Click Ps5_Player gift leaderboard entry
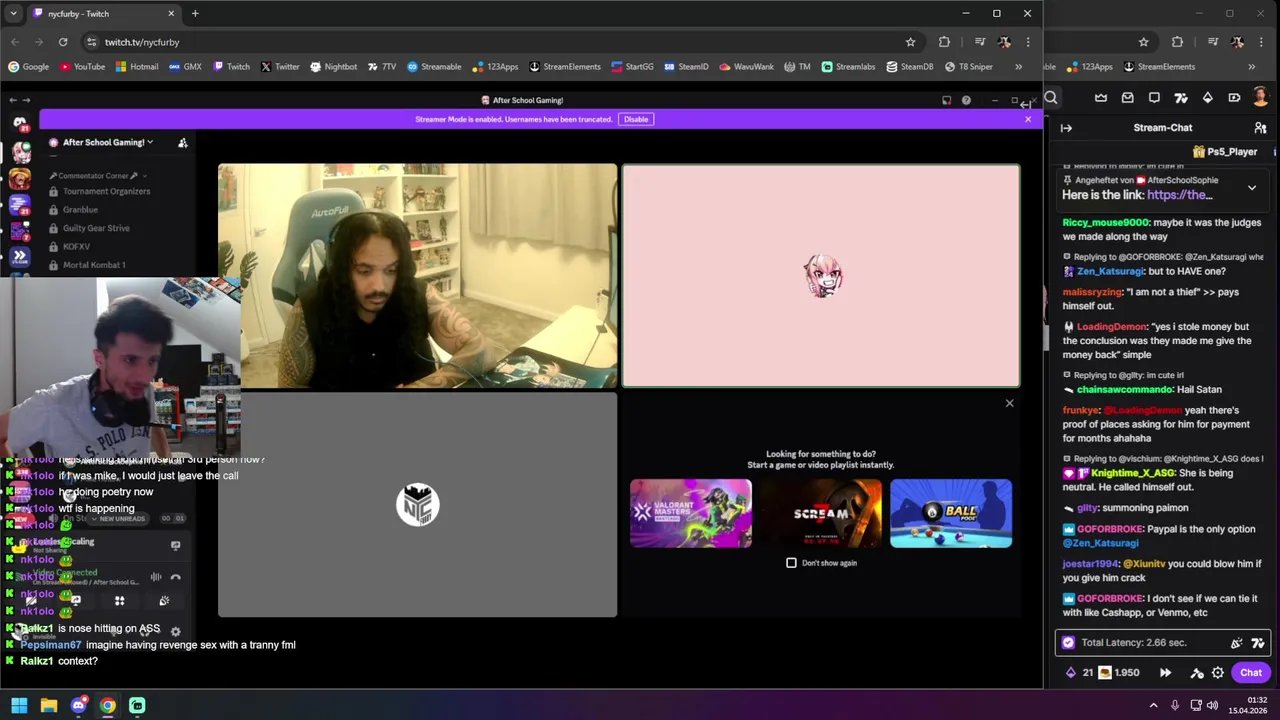The height and width of the screenshot is (720, 1280). pyautogui.click(x=1225, y=152)
